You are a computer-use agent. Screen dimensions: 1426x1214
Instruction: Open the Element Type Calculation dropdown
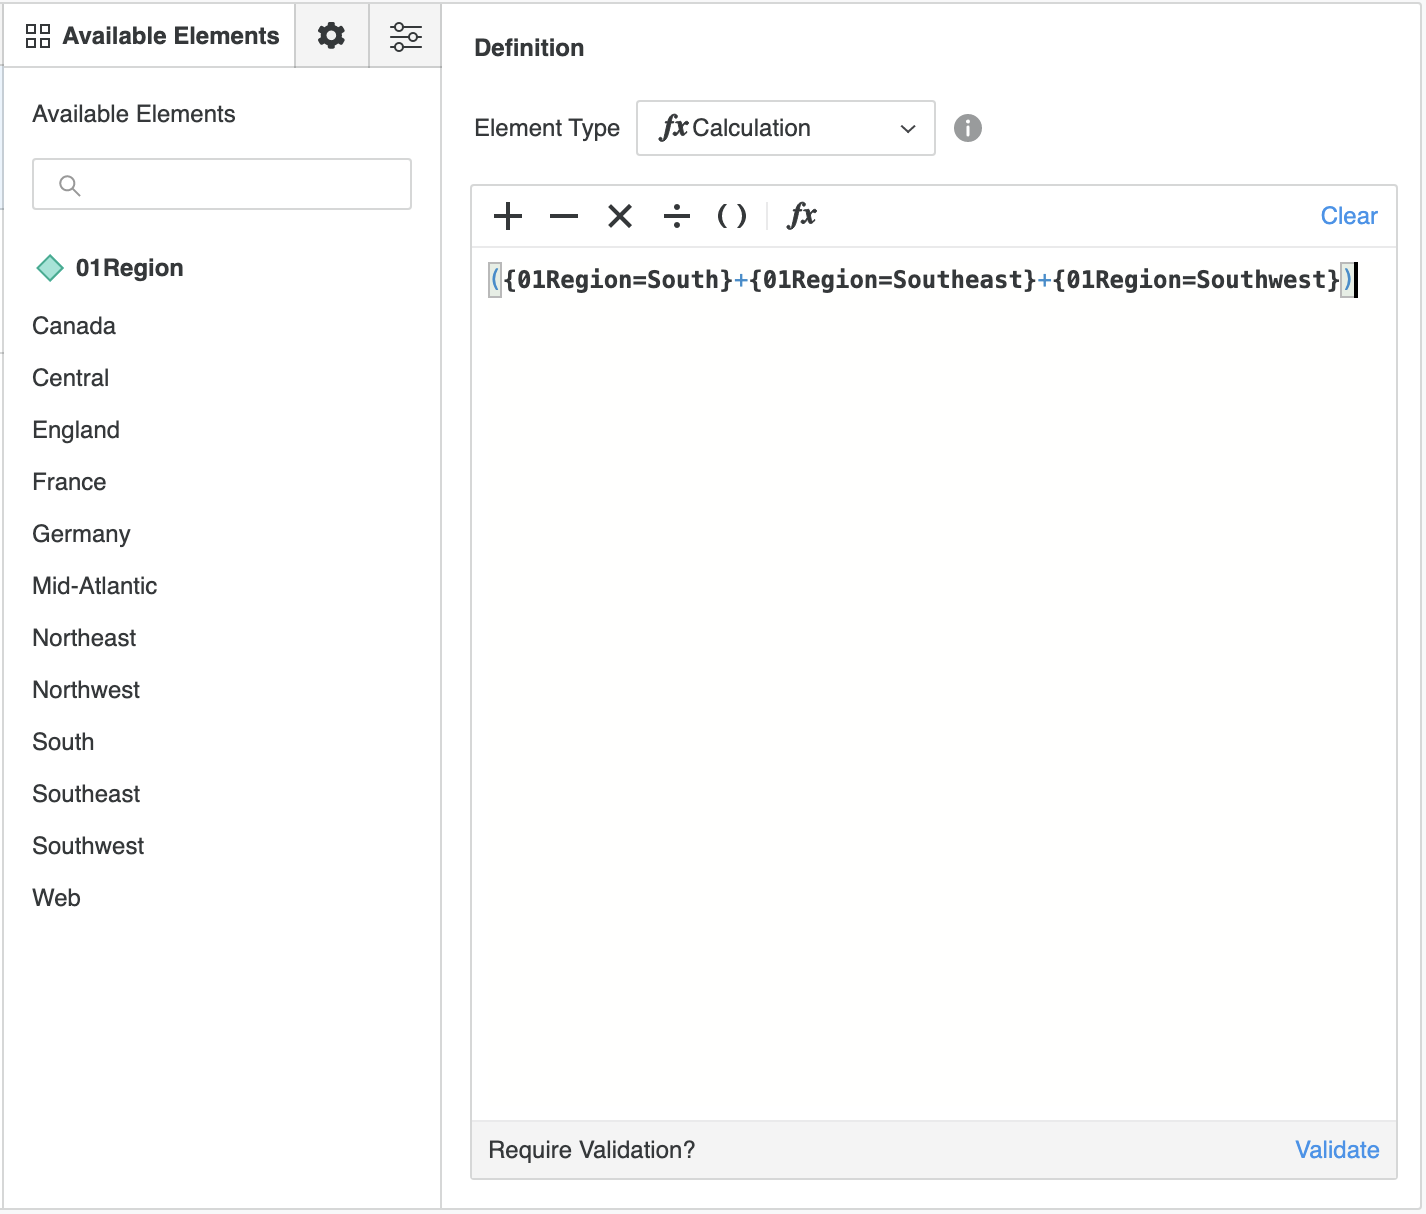tap(786, 128)
